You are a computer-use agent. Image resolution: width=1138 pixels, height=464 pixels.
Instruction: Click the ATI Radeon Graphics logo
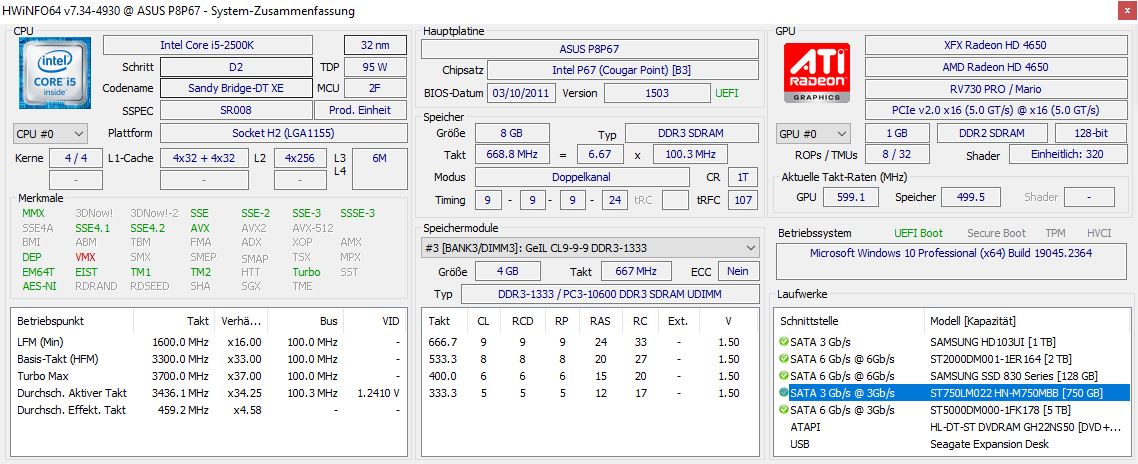pyautogui.click(x=816, y=73)
